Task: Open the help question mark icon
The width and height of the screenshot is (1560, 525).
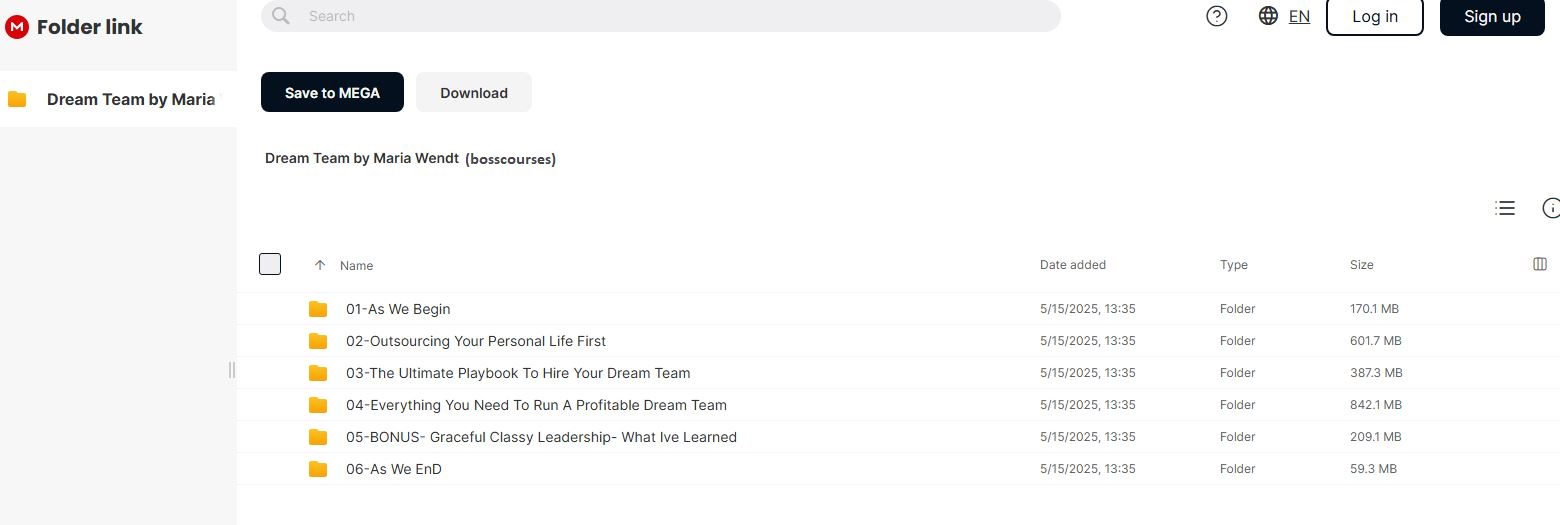Action: (1216, 16)
